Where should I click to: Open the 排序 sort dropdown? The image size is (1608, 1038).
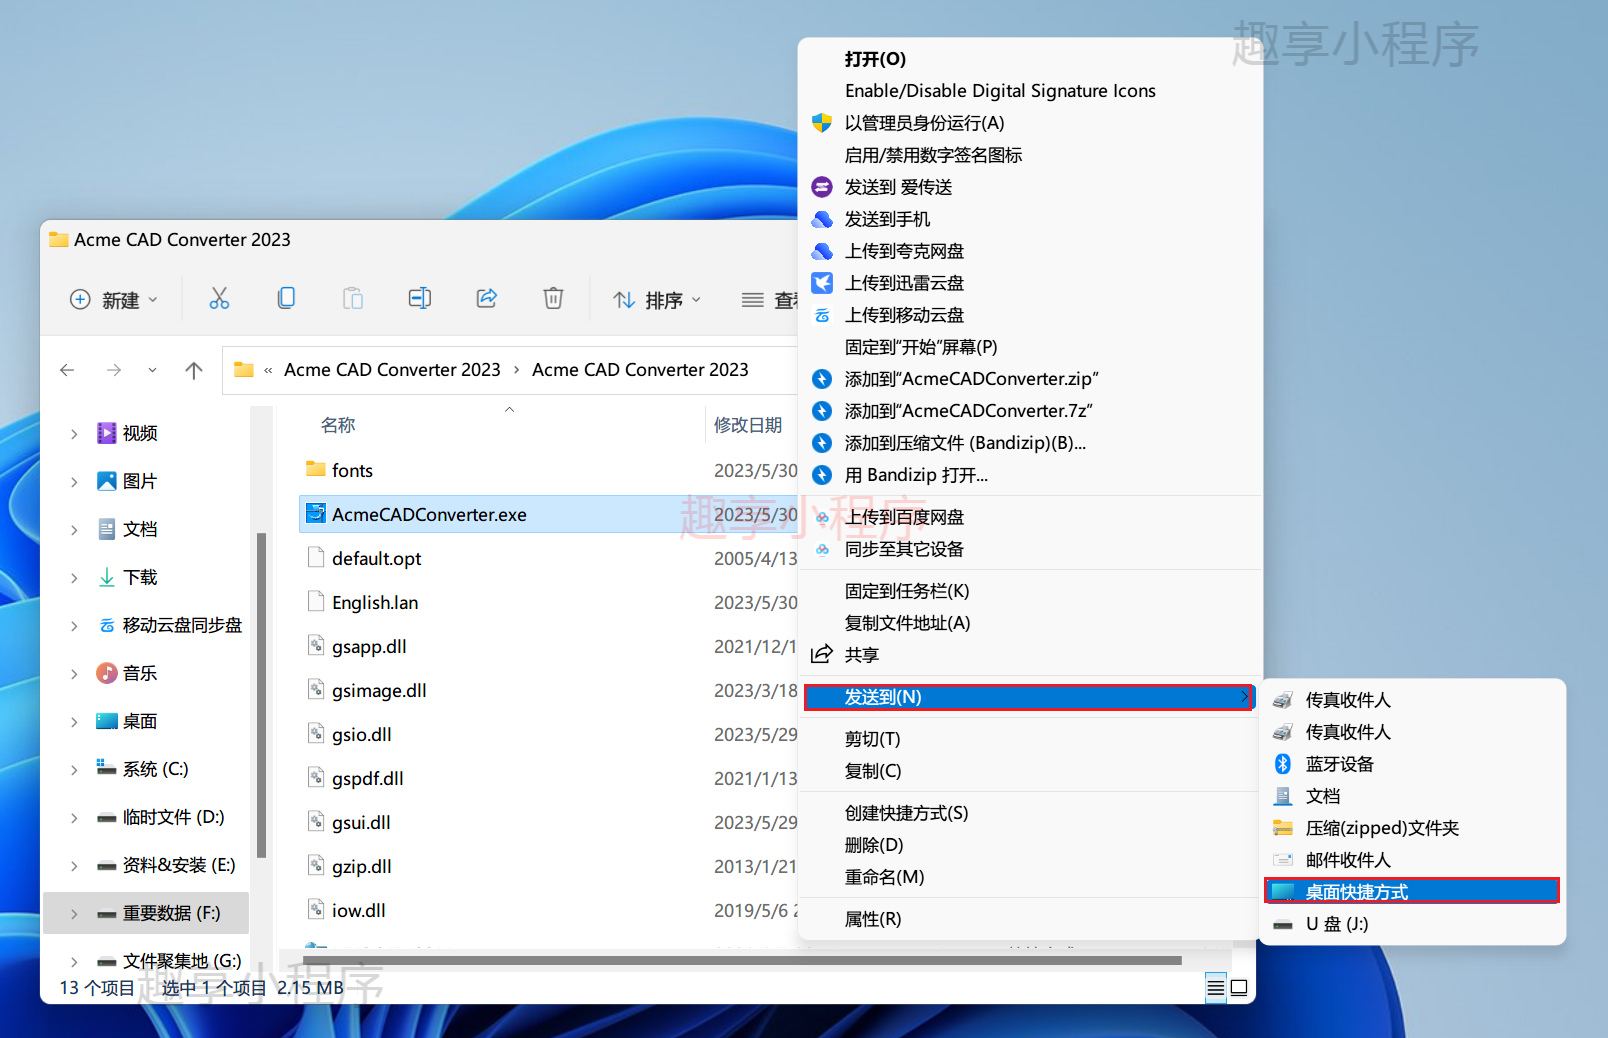(x=657, y=299)
